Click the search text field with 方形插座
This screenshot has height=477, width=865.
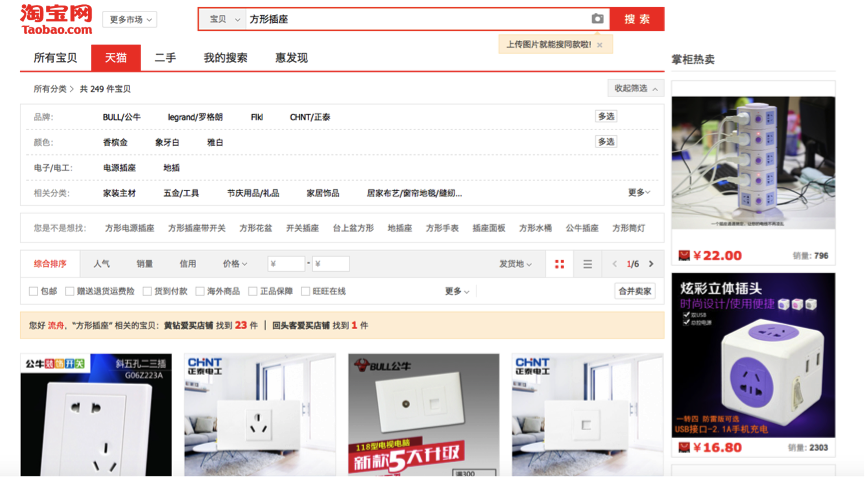(x=418, y=19)
